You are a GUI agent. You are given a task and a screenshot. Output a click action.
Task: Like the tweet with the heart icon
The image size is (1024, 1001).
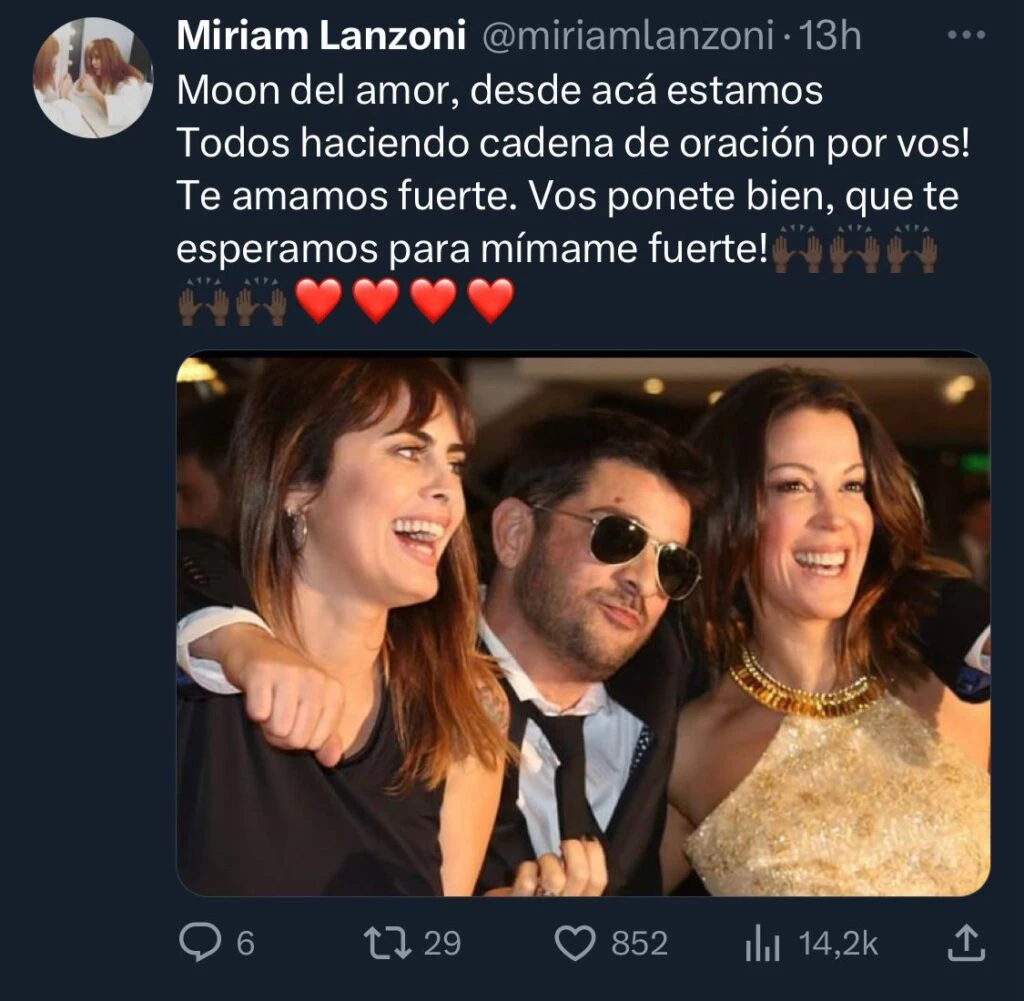(x=574, y=943)
